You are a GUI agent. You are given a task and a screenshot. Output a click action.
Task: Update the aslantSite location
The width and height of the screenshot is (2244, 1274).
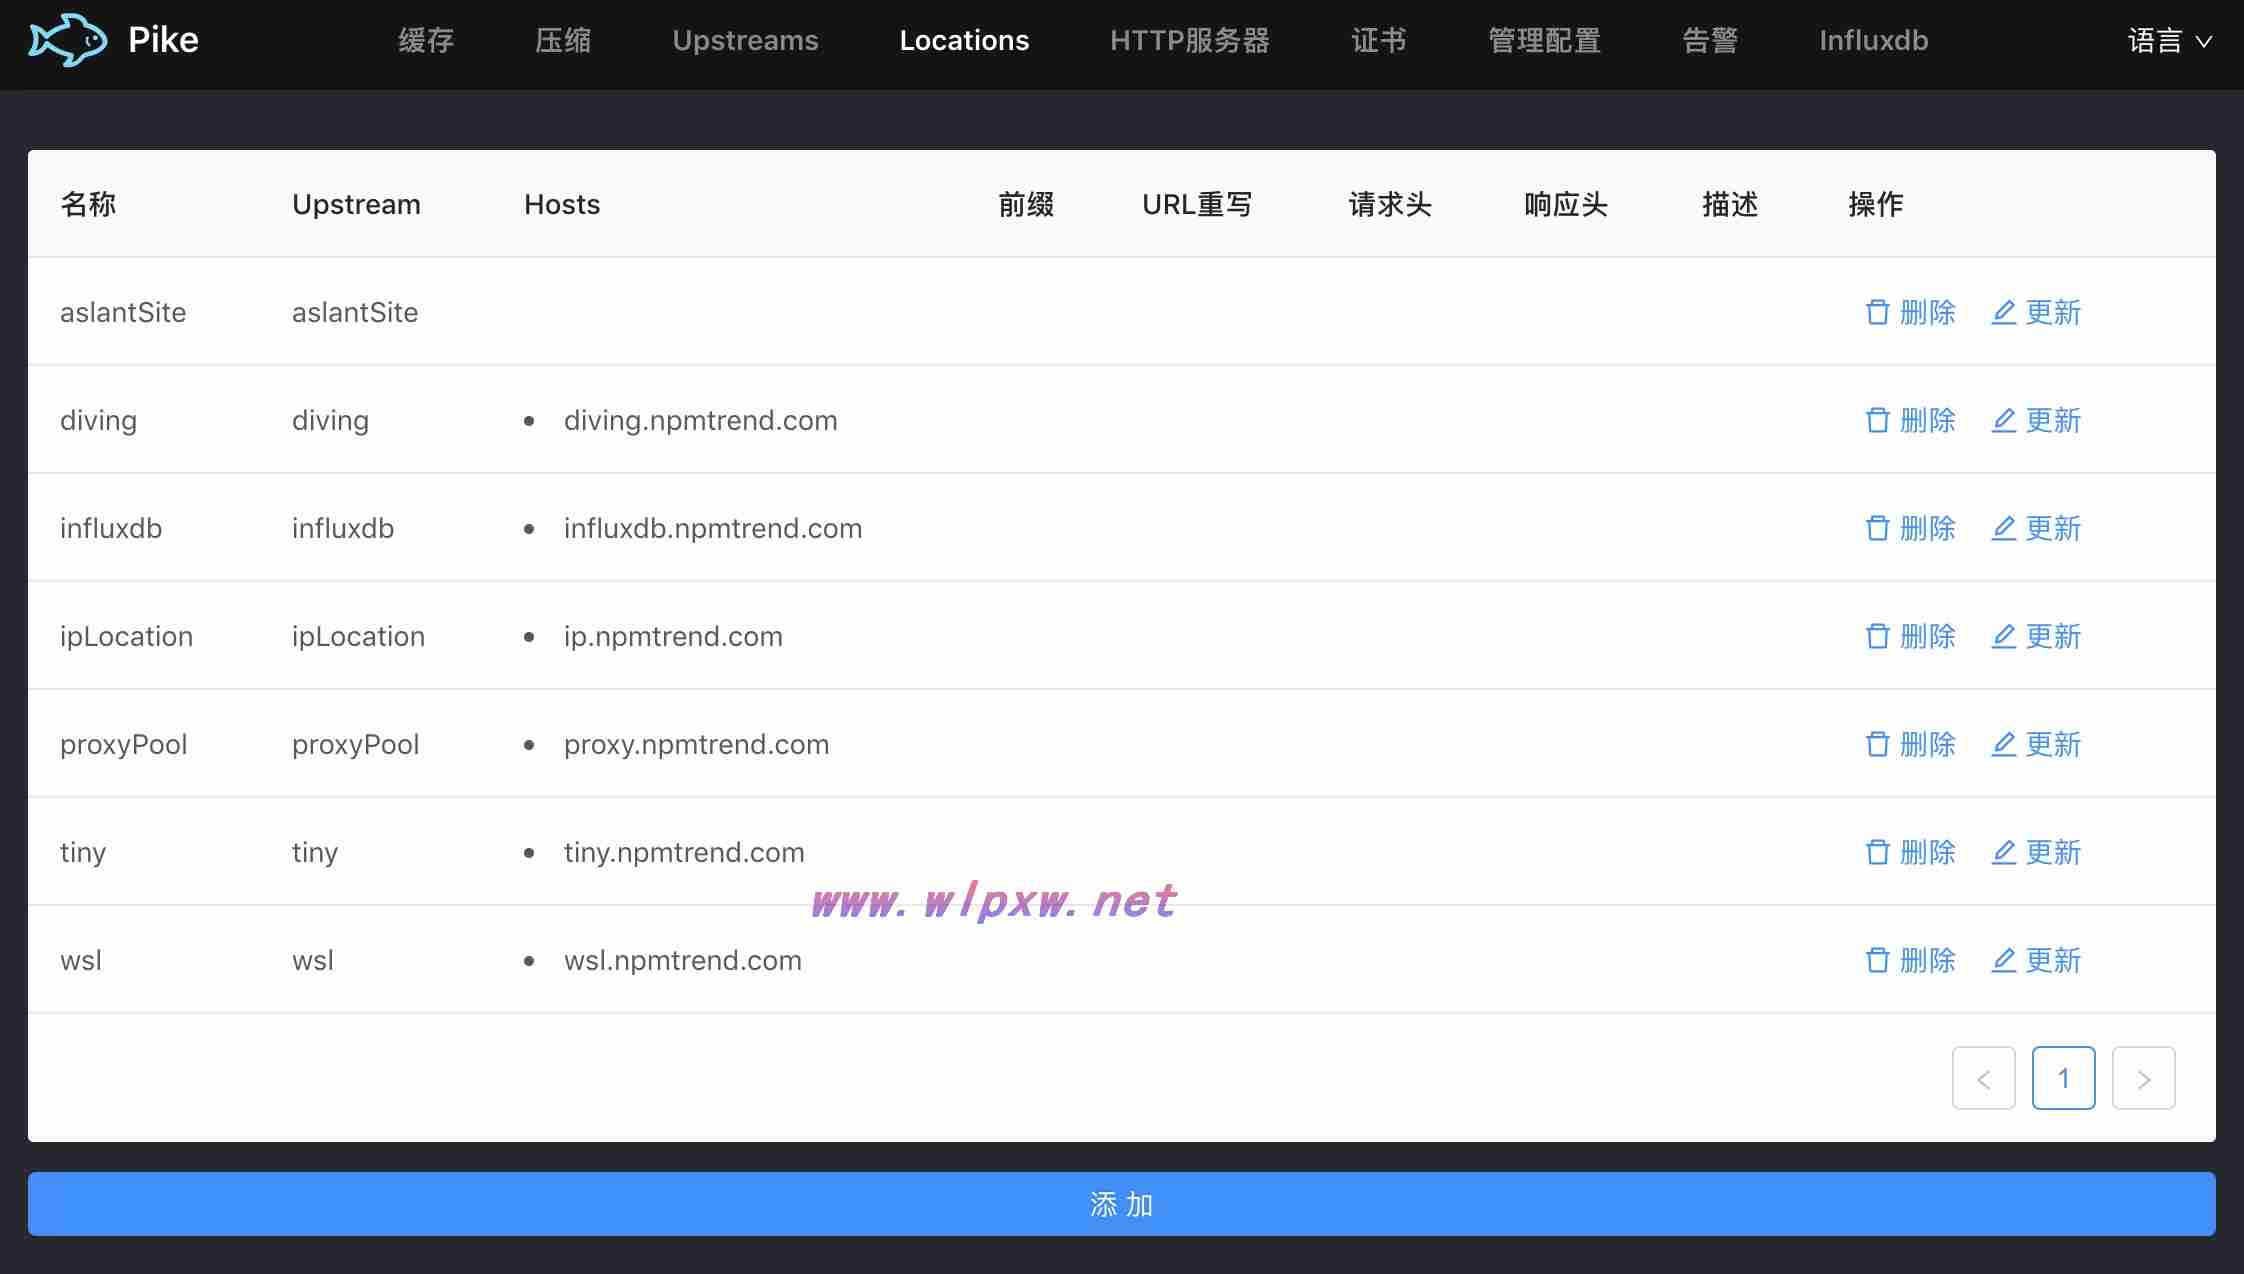(x=2036, y=312)
